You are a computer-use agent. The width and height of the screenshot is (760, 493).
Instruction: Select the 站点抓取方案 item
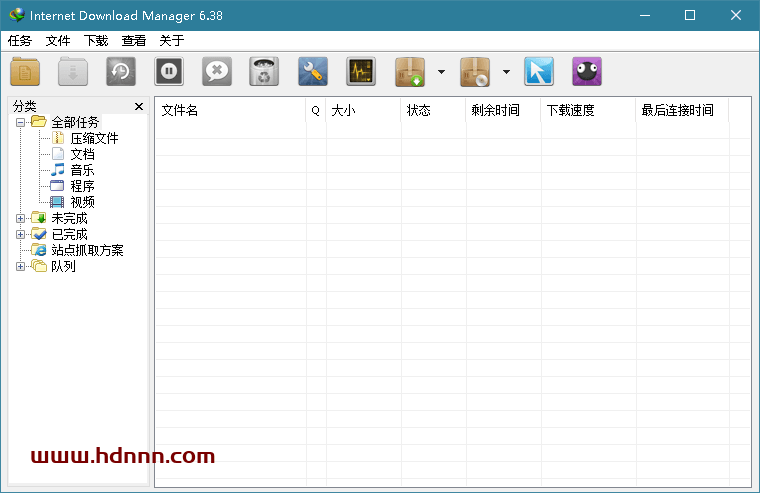pyautogui.click(x=87, y=250)
